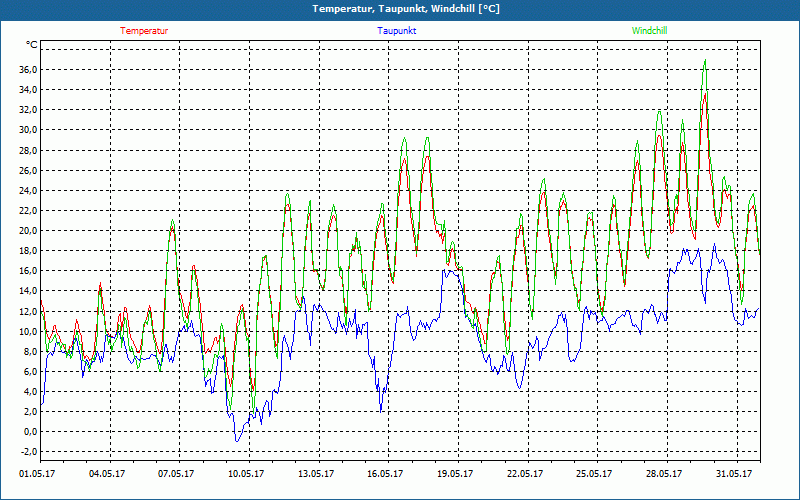Screen dimensions: 800x500
Task: Click the 07.05.17 date label
Action: pyautogui.click(x=176, y=474)
